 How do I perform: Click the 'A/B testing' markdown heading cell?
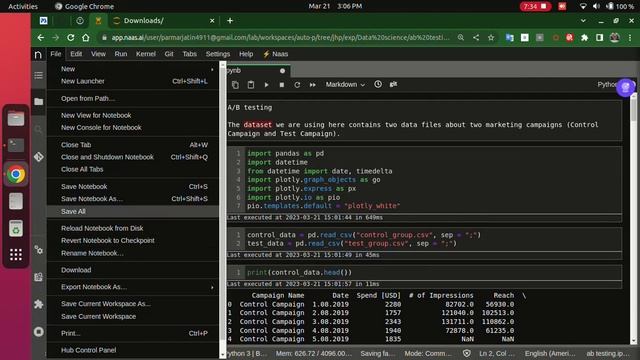[x=424, y=120]
